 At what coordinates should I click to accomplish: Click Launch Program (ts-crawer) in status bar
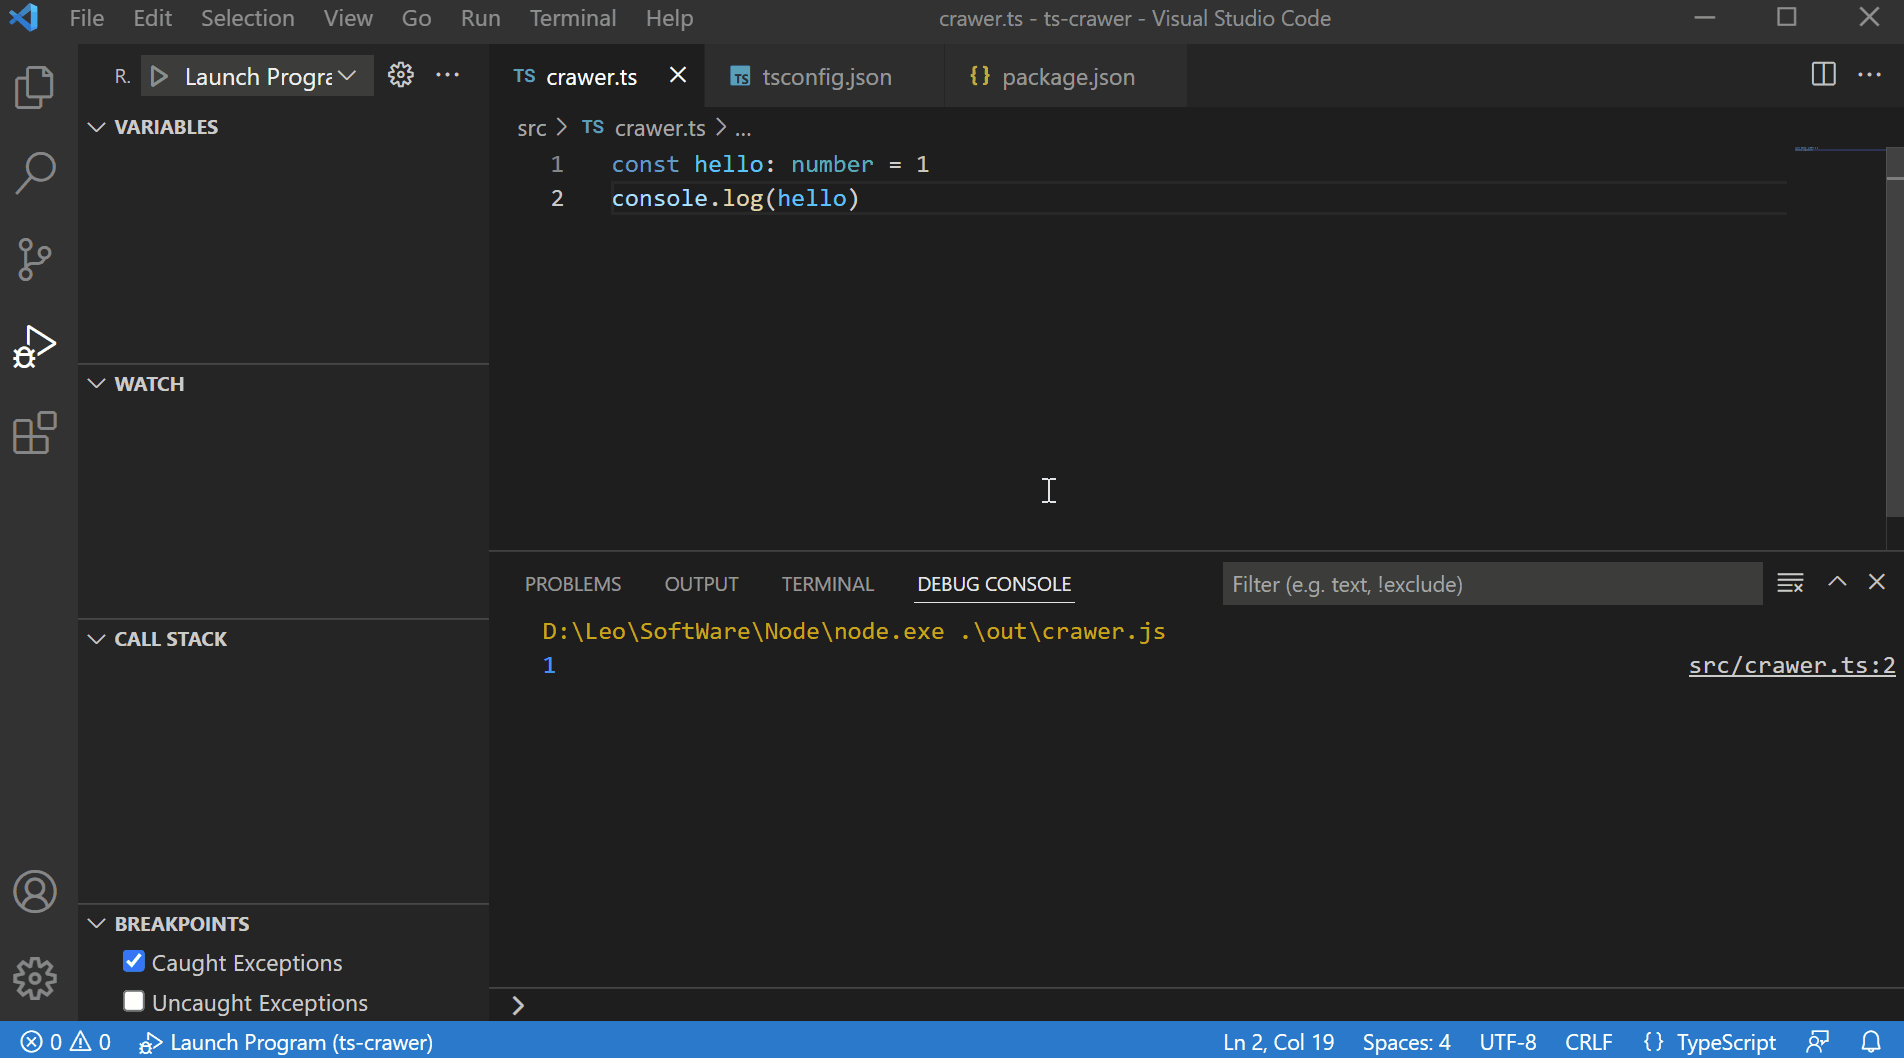point(290,1042)
